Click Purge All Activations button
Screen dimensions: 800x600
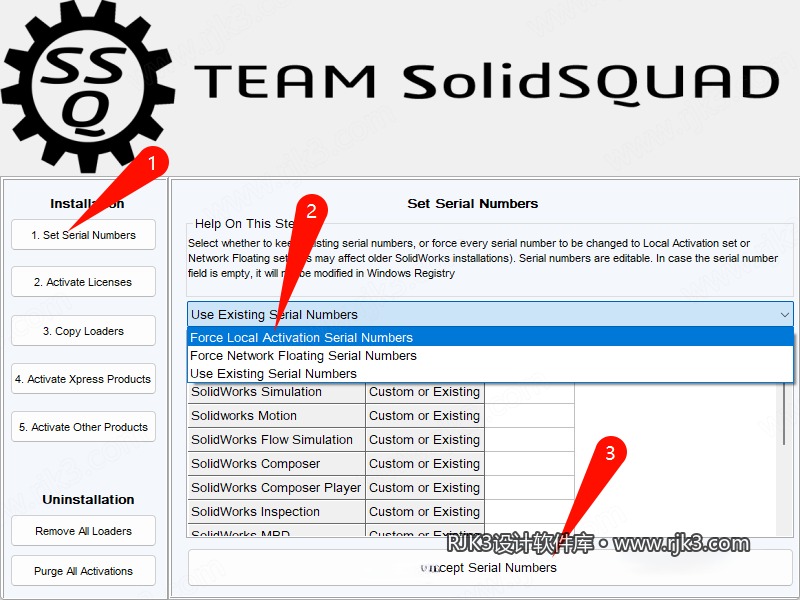(x=83, y=570)
